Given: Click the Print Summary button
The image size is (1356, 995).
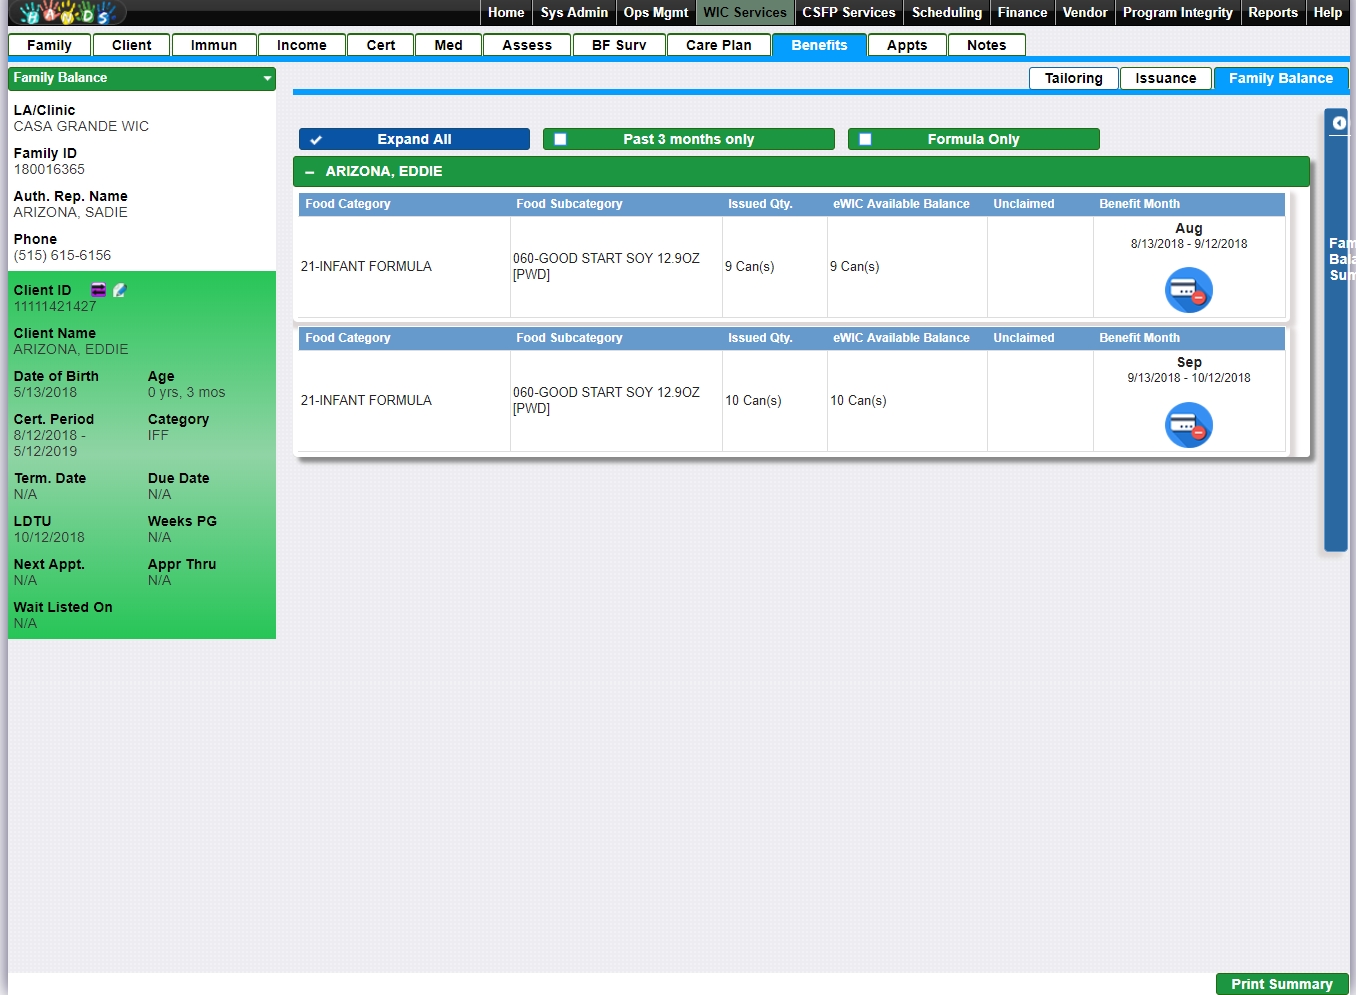Looking at the screenshot, I should click(x=1281, y=984).
